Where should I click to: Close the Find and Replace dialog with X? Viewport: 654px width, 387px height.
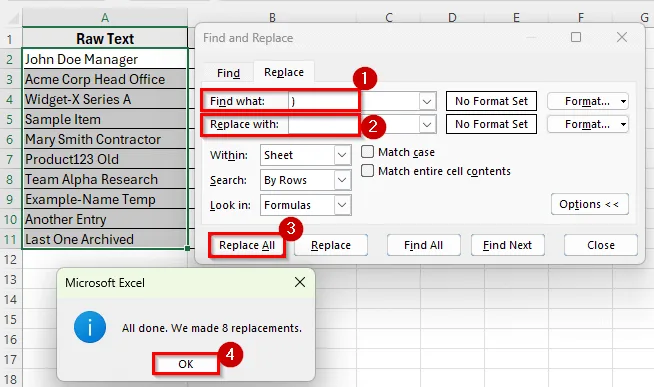click(622, 38)
